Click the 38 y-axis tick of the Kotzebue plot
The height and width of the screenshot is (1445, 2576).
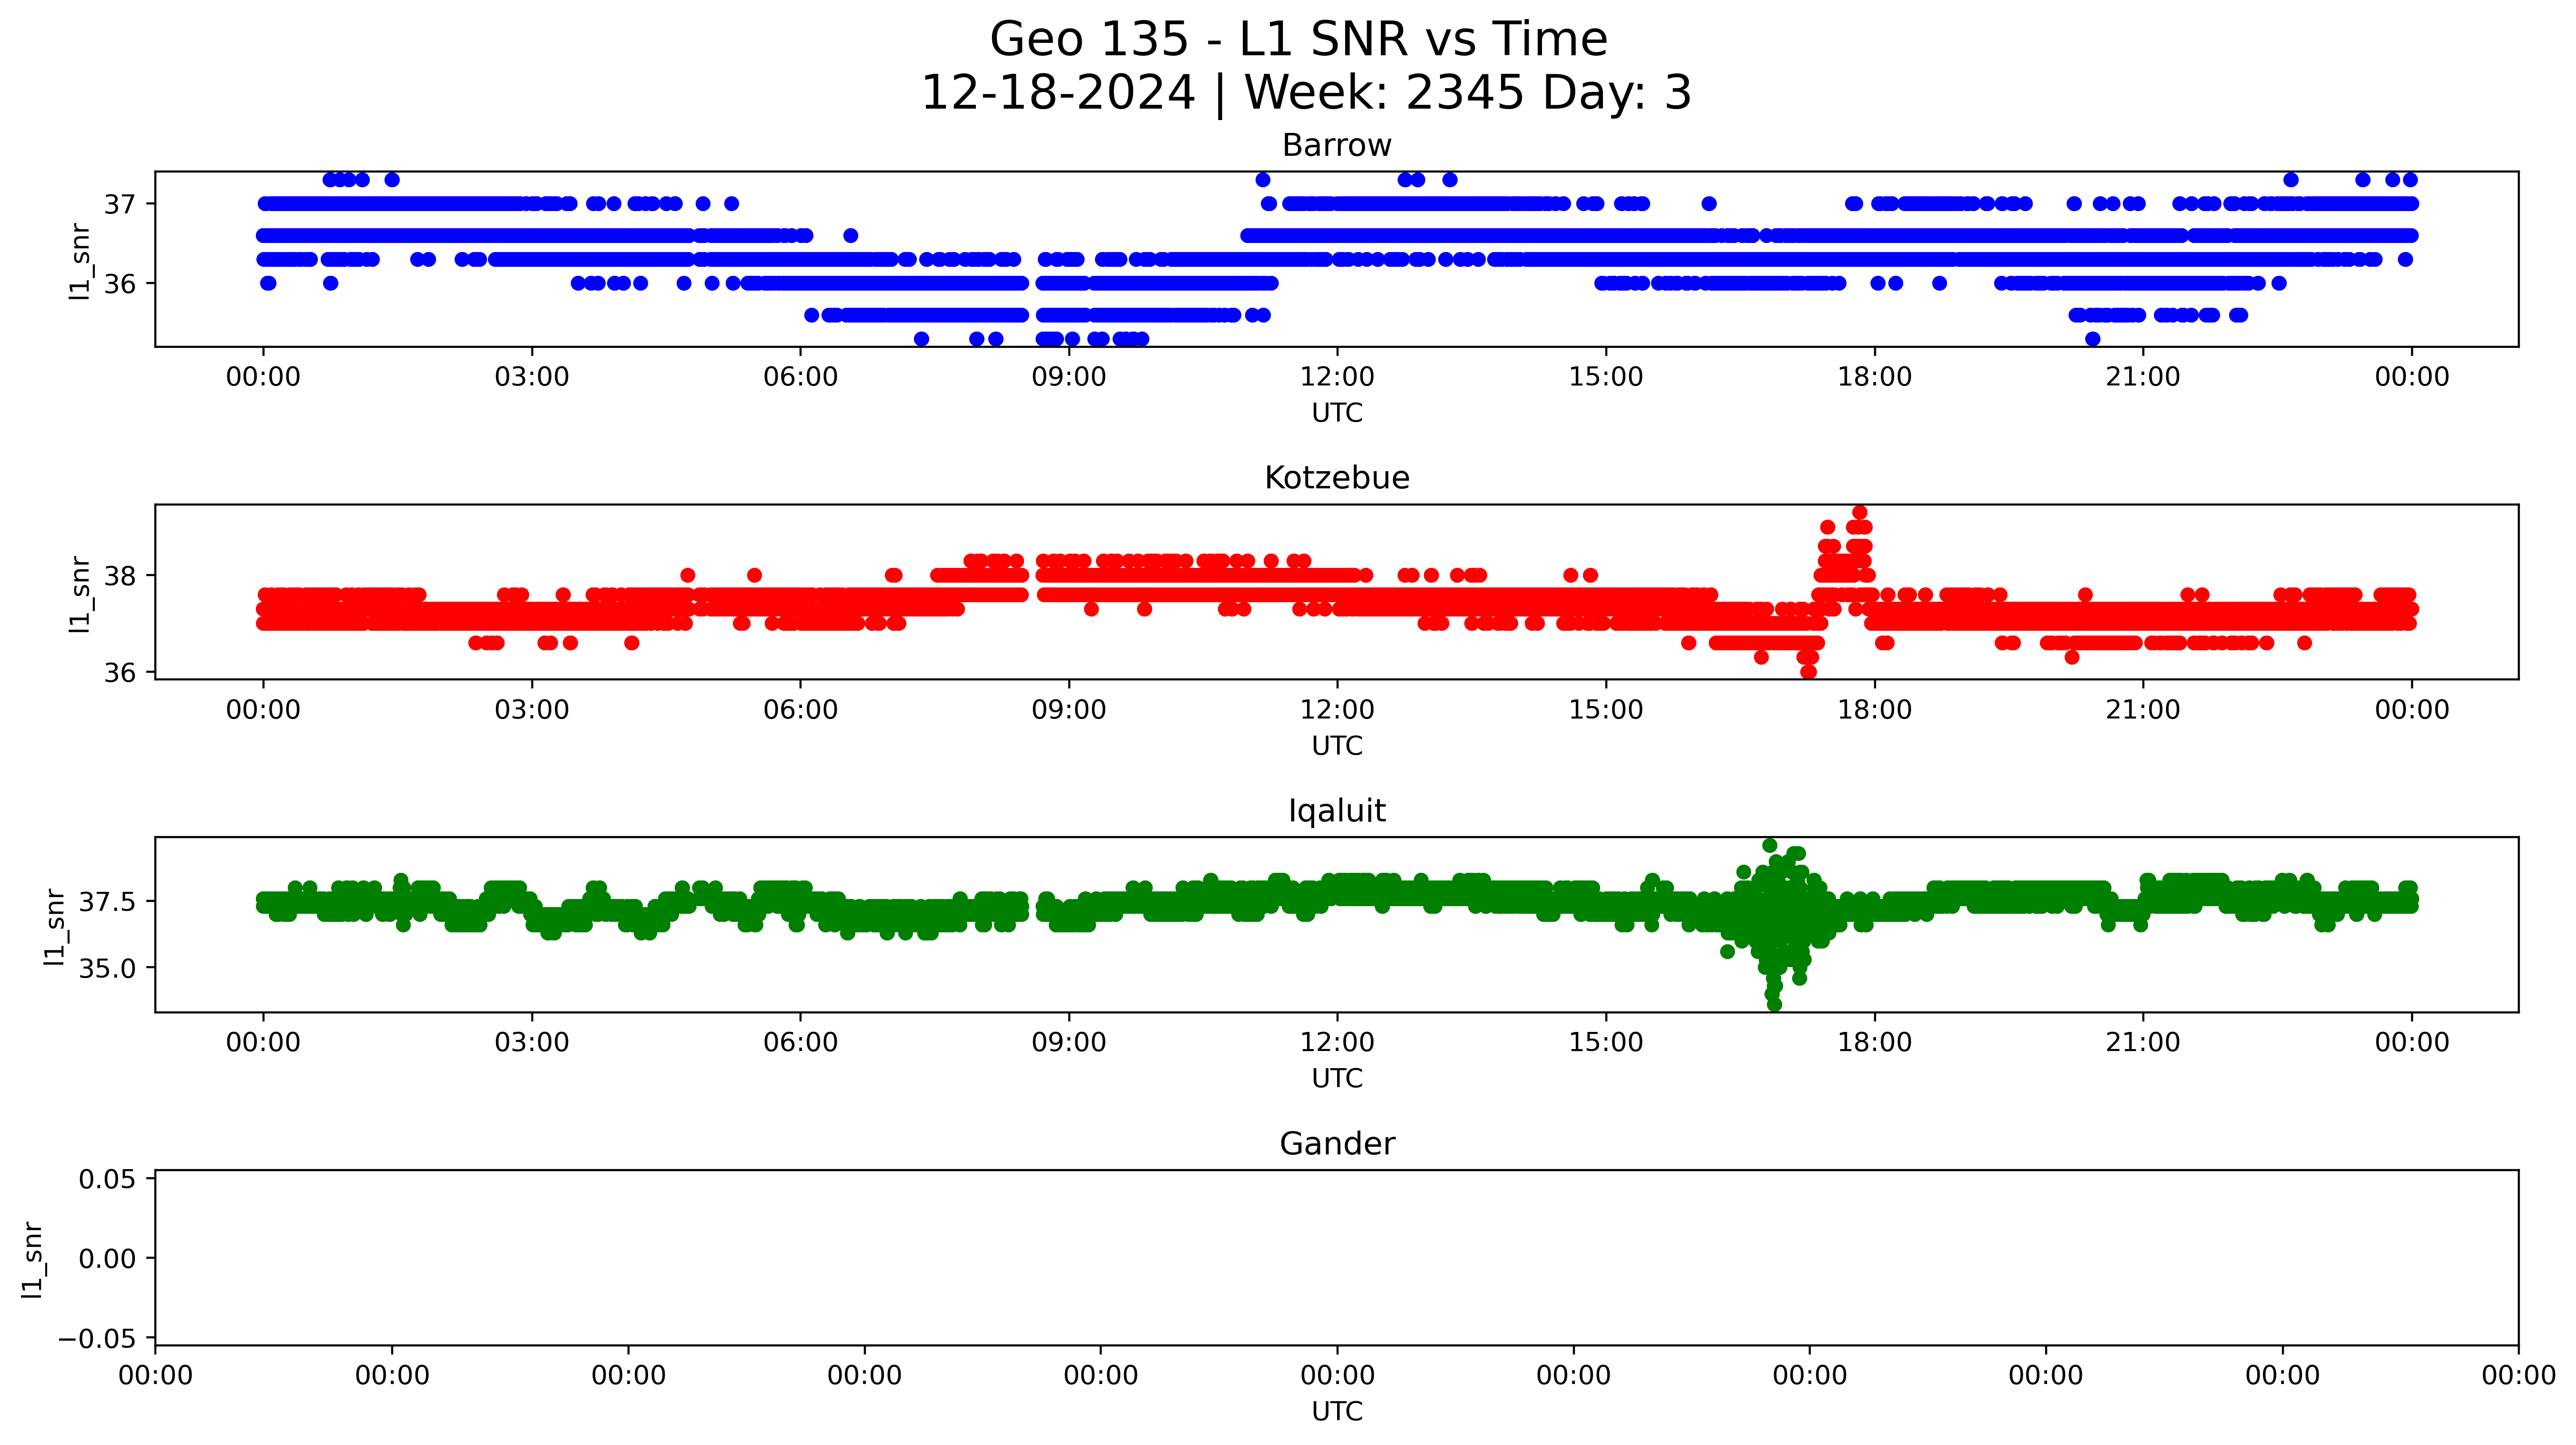tap(120, 576)
